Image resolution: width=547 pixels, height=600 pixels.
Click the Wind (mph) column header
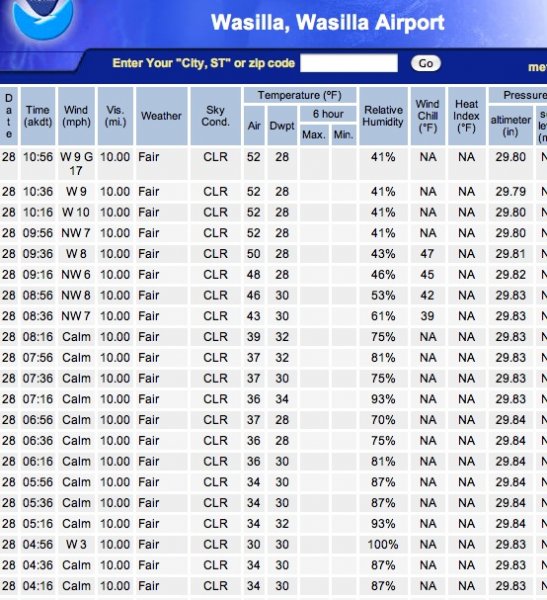(x=76, y=116)
